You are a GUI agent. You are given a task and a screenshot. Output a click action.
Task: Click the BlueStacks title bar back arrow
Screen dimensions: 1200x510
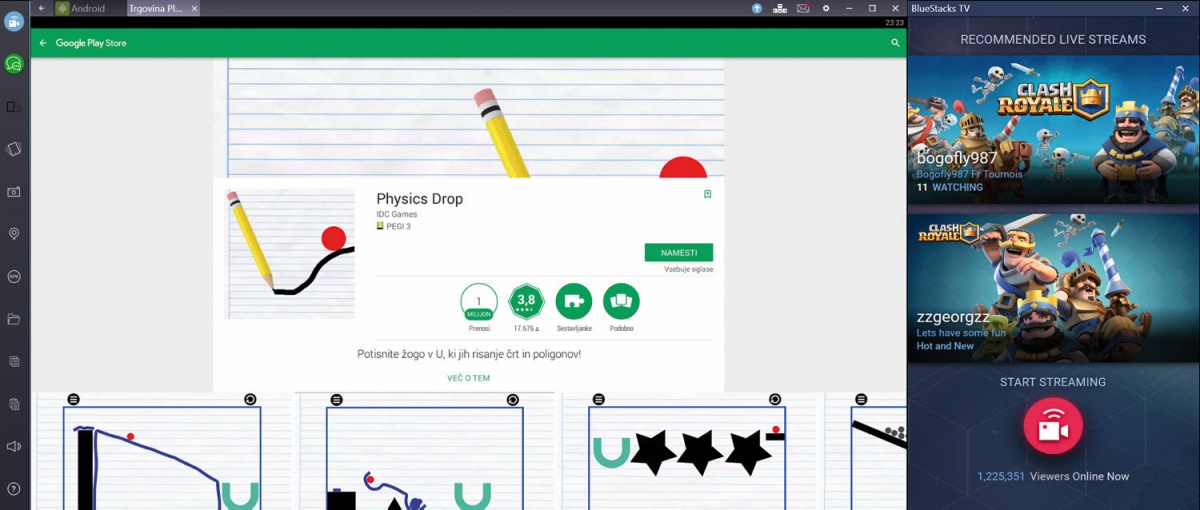[x=41, y=8]
